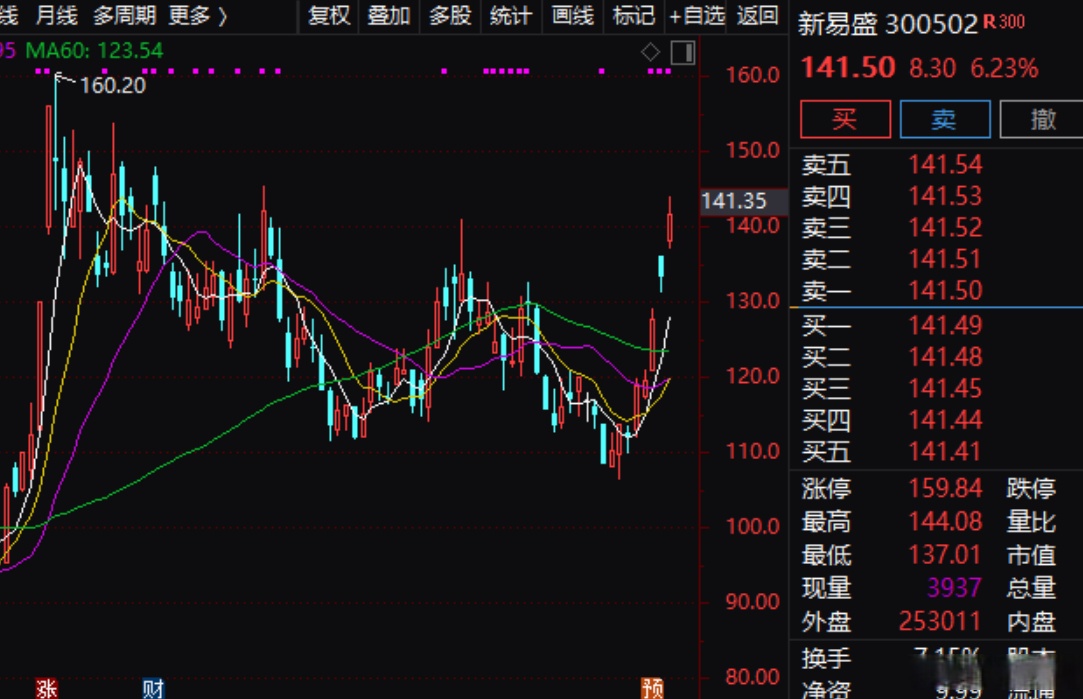1083x699 pixels.
Task: Click the 买二 price 141.48
Action: [x=945, y=357]
